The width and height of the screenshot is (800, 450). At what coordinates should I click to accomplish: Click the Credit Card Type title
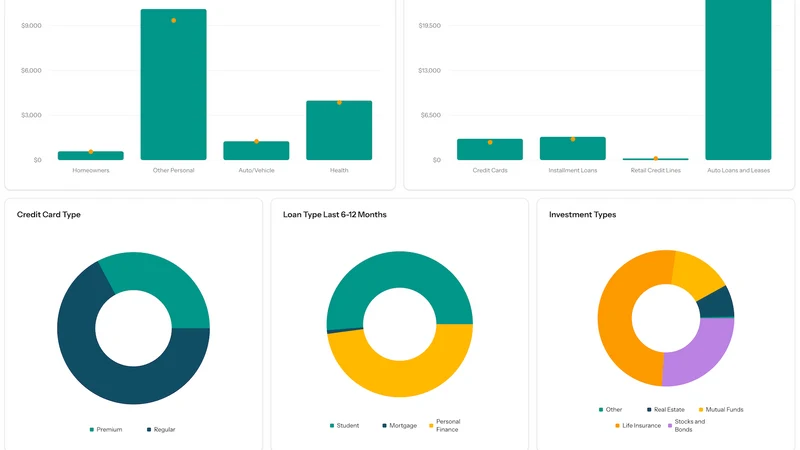pos(48,215)
